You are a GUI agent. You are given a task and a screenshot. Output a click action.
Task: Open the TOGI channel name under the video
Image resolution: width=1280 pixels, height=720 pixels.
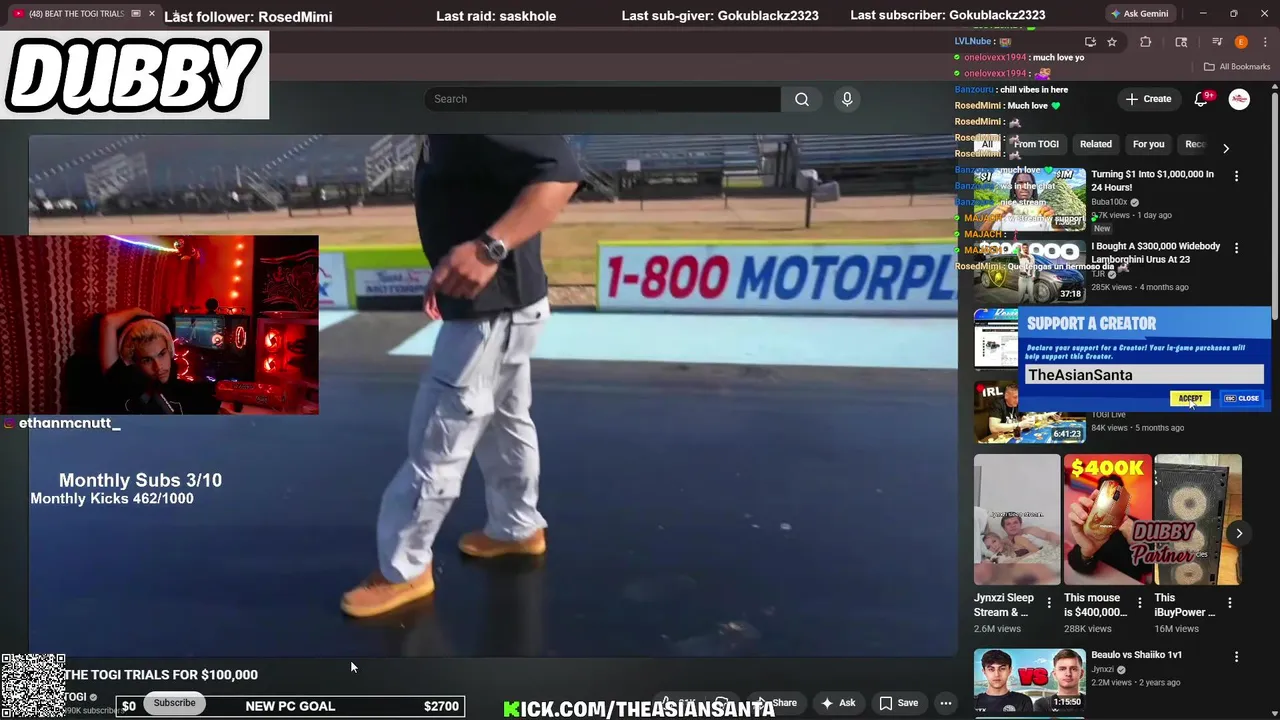76,697
